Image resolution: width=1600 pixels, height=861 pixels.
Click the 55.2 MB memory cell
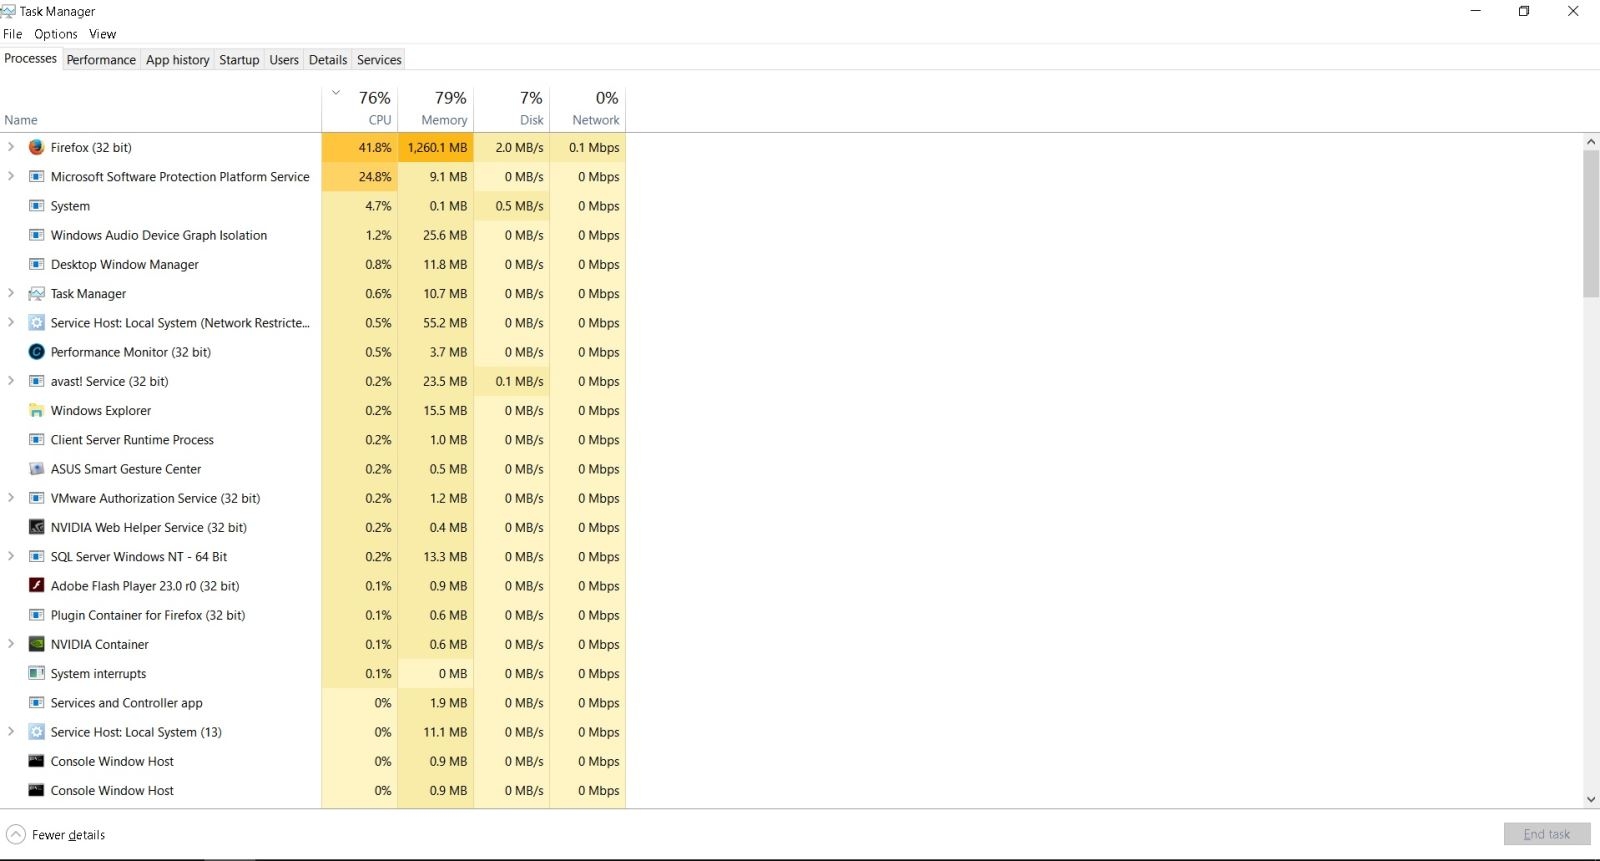tap(436, 323)
